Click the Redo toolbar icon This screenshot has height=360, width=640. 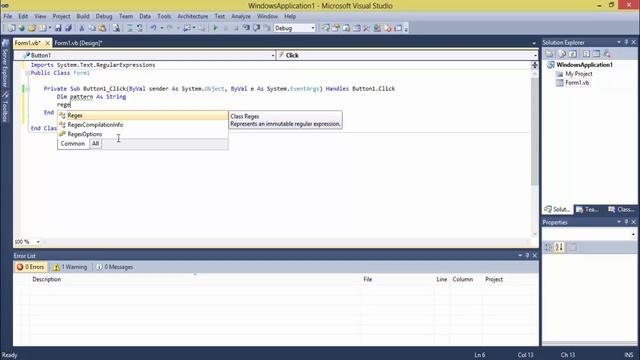point(169,28)
